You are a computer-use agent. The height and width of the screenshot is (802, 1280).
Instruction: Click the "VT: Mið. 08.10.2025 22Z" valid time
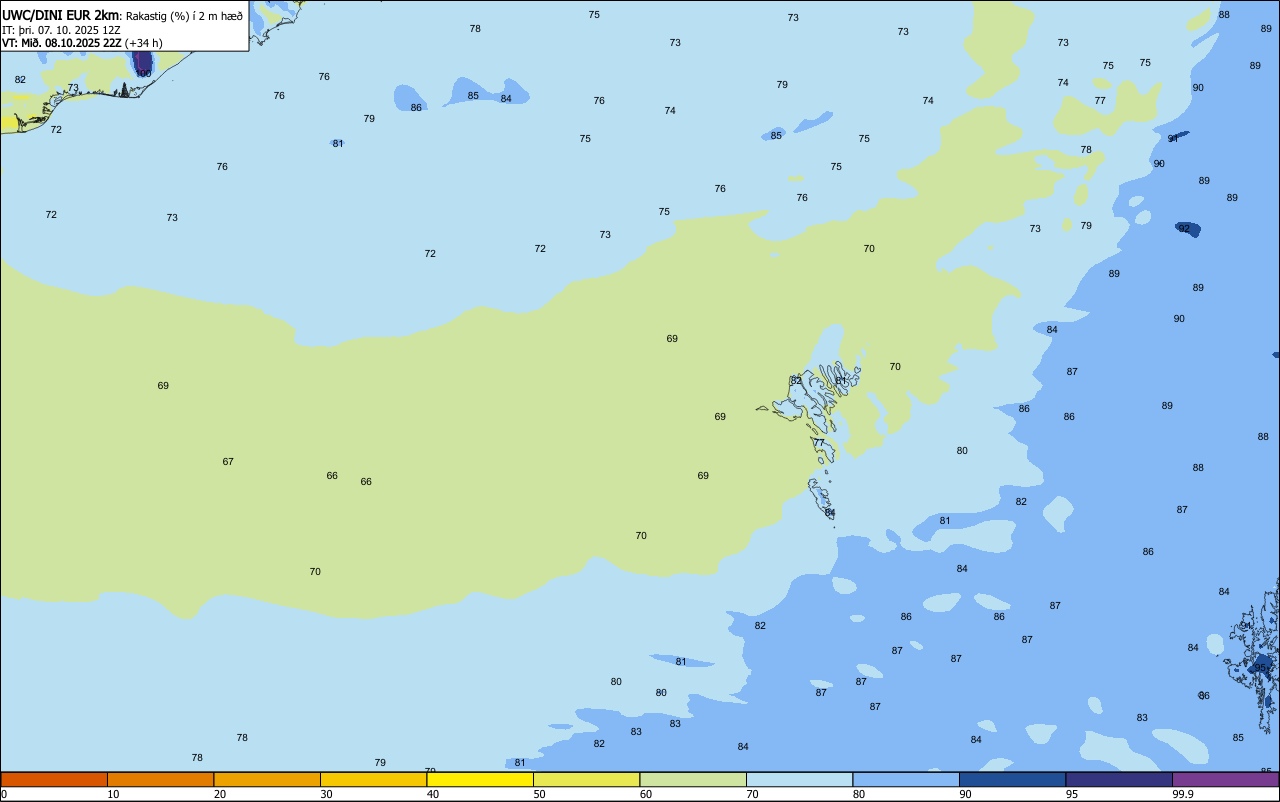(x=62, y=43)
